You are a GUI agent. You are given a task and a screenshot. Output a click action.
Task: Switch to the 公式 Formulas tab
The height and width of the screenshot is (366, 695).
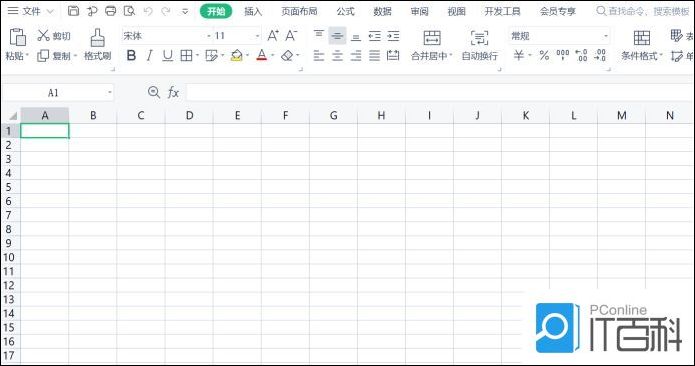pyautogui.click(x=345, y=11)
